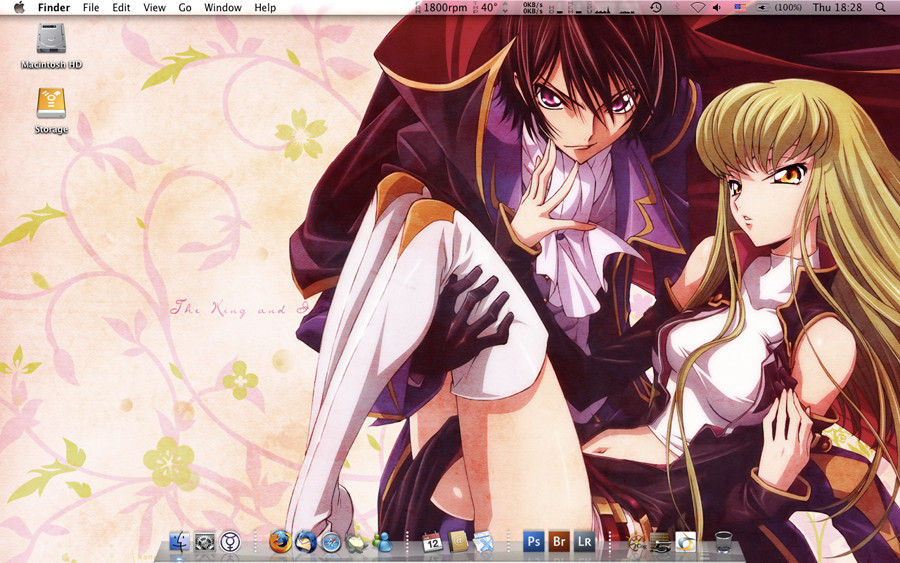The height and width of the screenshot is (563, 900).
Task: Open the volume speaker menu
Action: [717, 7]
